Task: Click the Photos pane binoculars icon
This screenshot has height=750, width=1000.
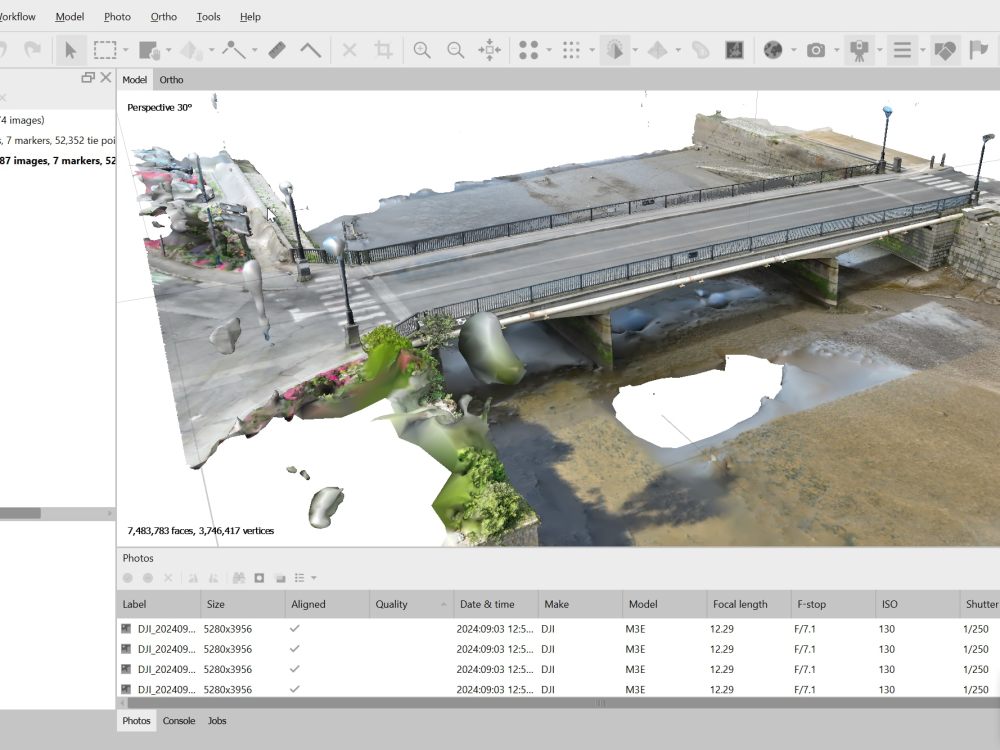Action: coord(239,578)
